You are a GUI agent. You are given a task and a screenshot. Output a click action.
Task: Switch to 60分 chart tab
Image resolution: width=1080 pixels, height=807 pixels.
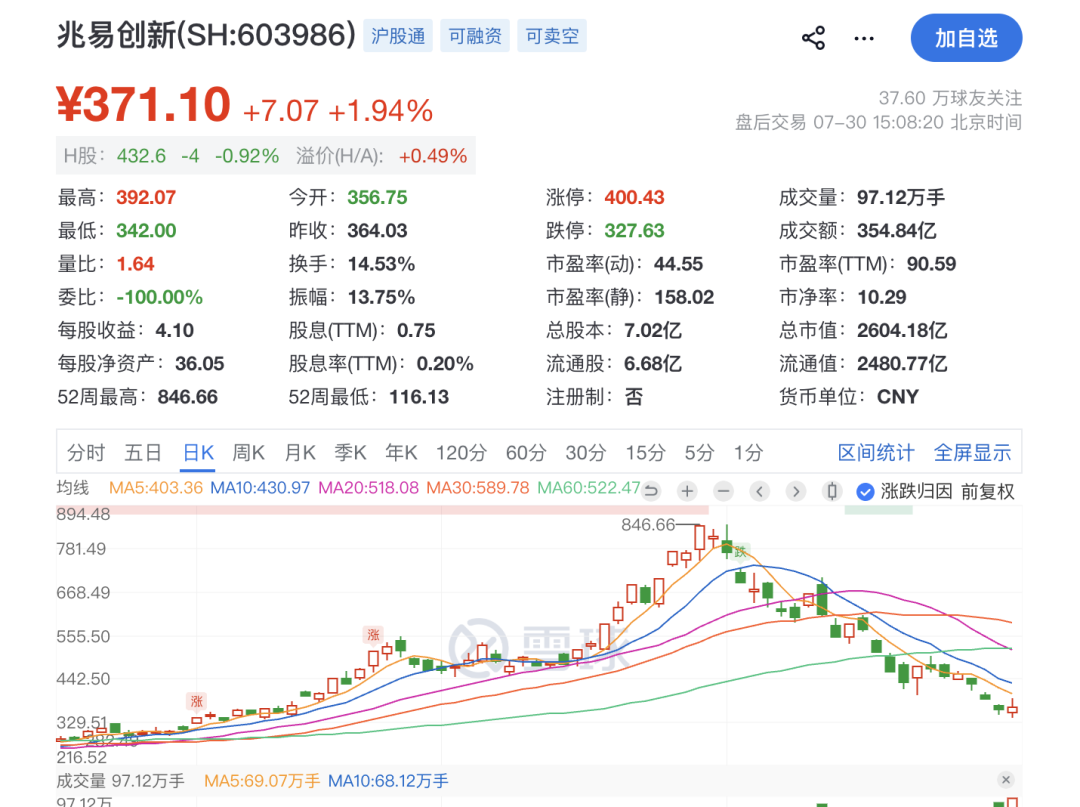[526, 452]
